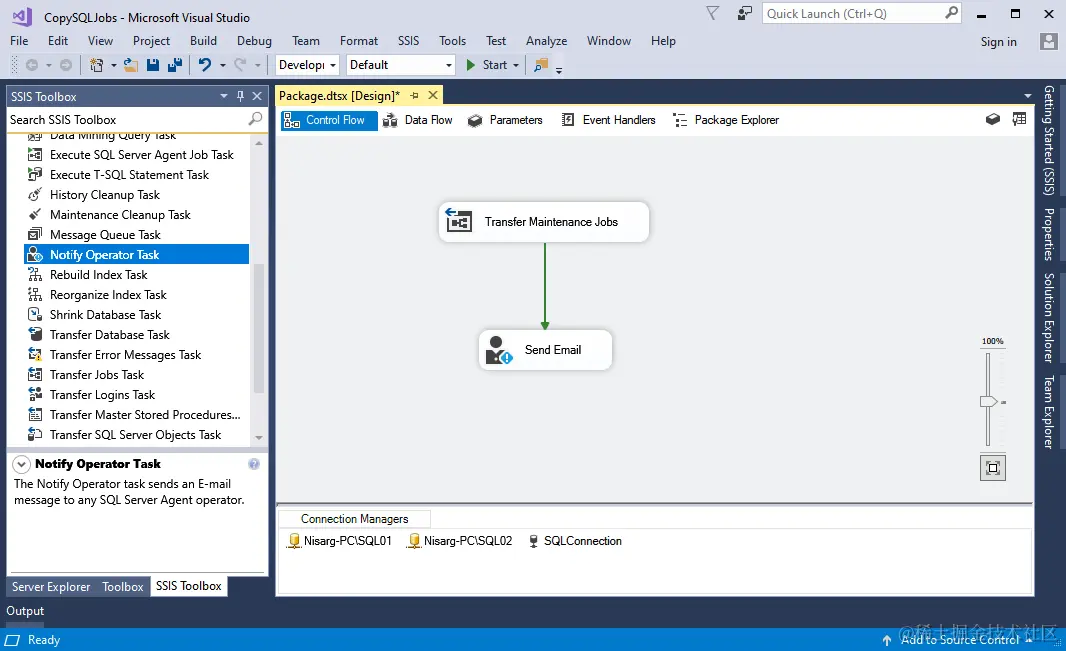Click the Start debugging button
The width and height of the screenshot is (1066, 651).
486,65
